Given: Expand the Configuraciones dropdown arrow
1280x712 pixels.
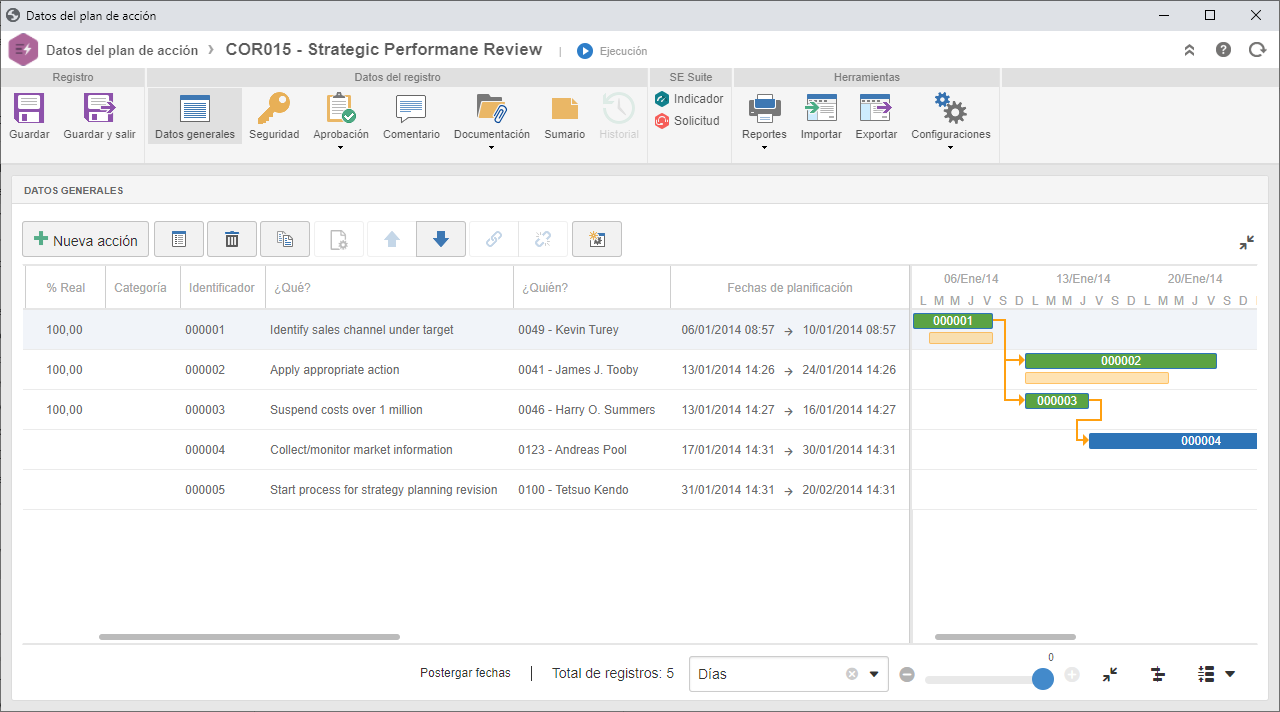Looking at the screenshot, I should [x=950, y=148].
